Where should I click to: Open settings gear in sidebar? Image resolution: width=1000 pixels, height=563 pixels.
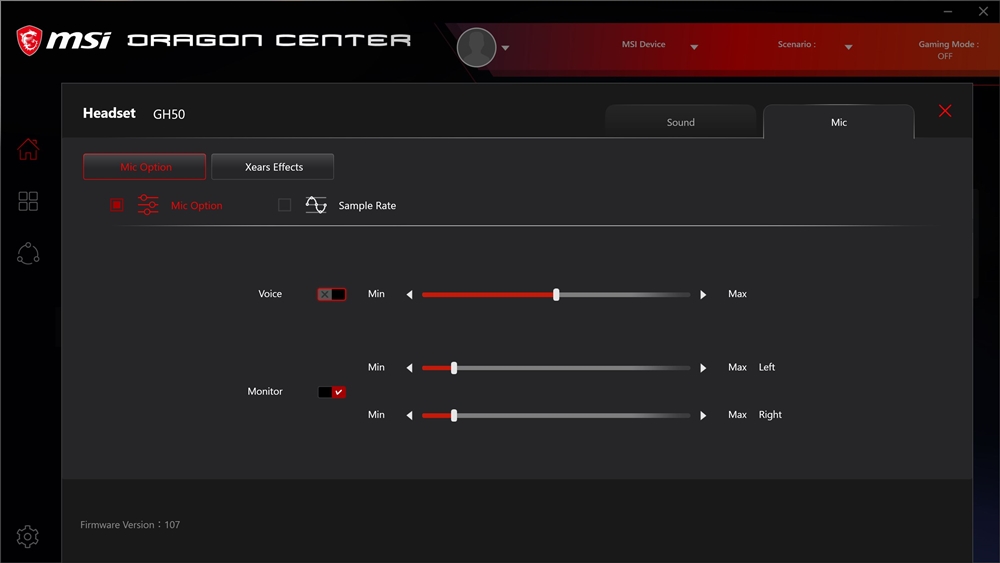27,536
